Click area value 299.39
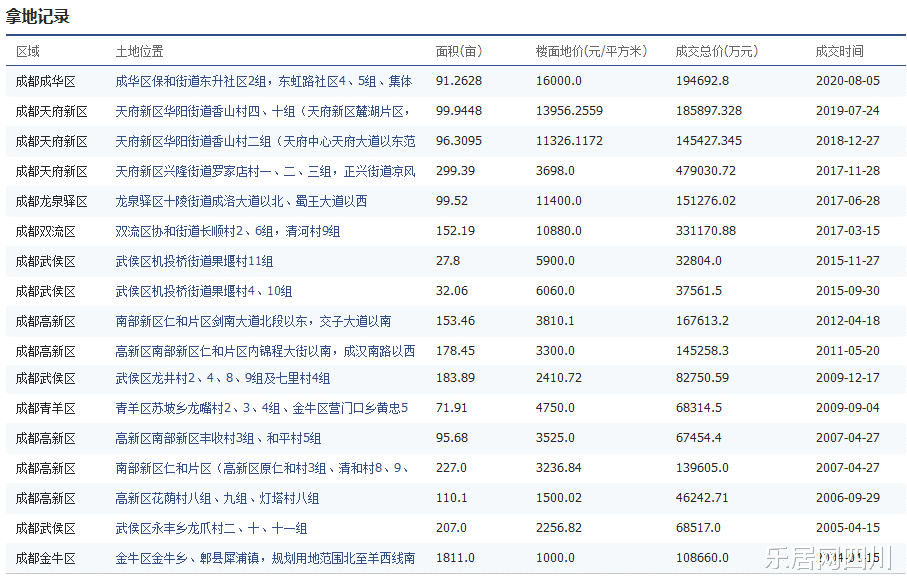 coord(455,171)
